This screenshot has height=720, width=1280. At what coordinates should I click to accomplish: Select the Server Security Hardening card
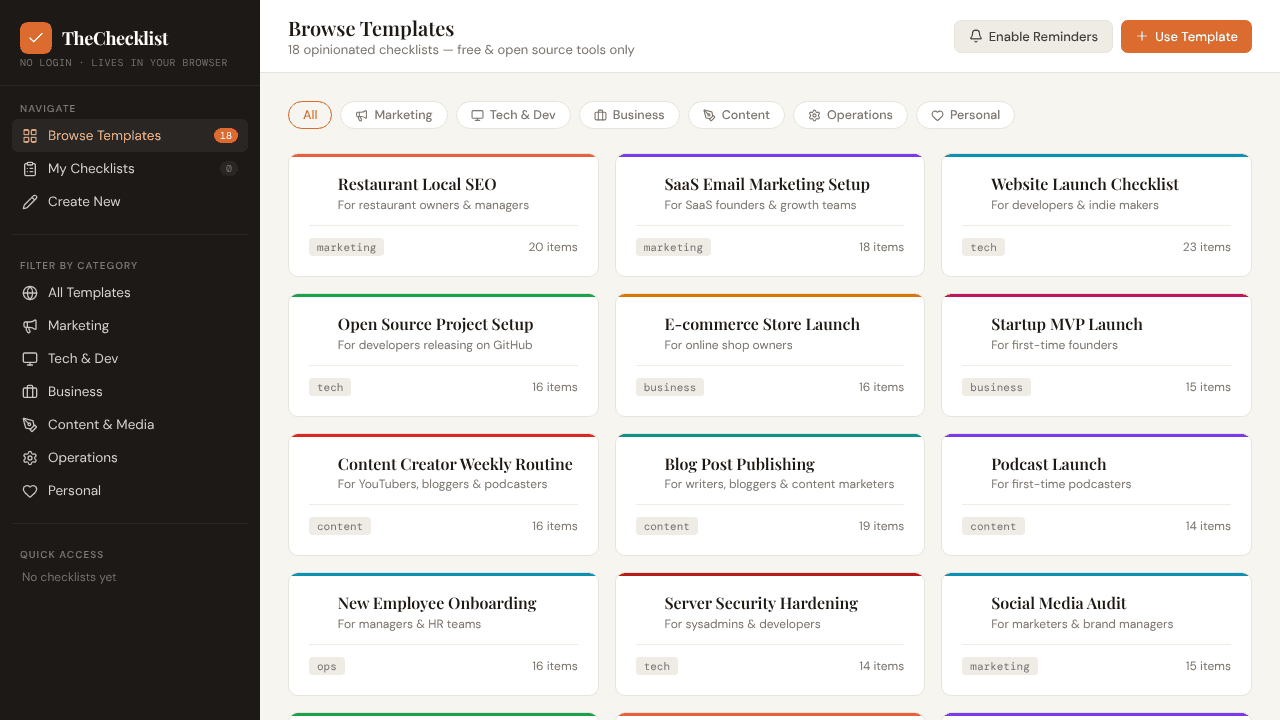click(770, 634)
